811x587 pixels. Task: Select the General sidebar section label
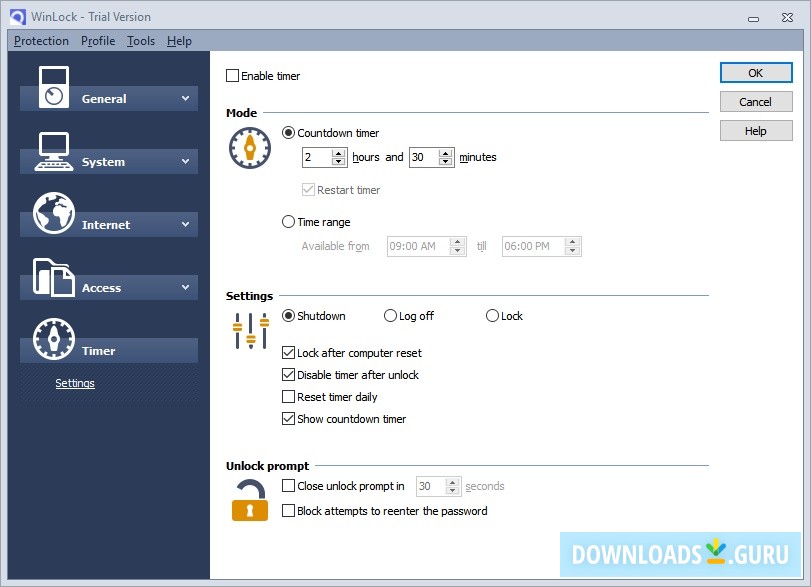point(104,99)
